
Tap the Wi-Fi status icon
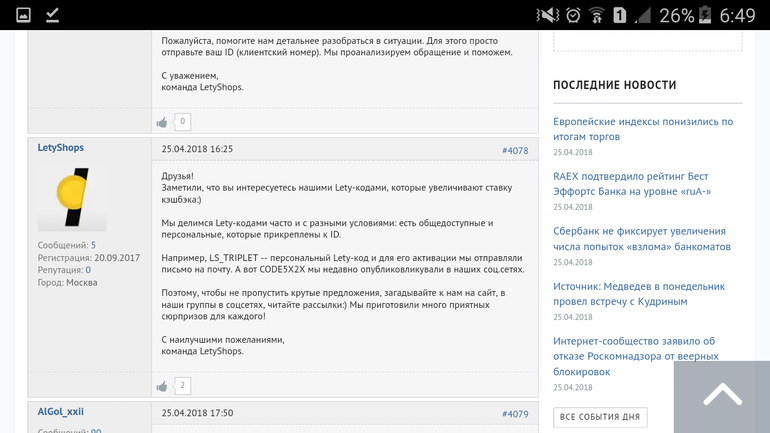tap(597, 15)
